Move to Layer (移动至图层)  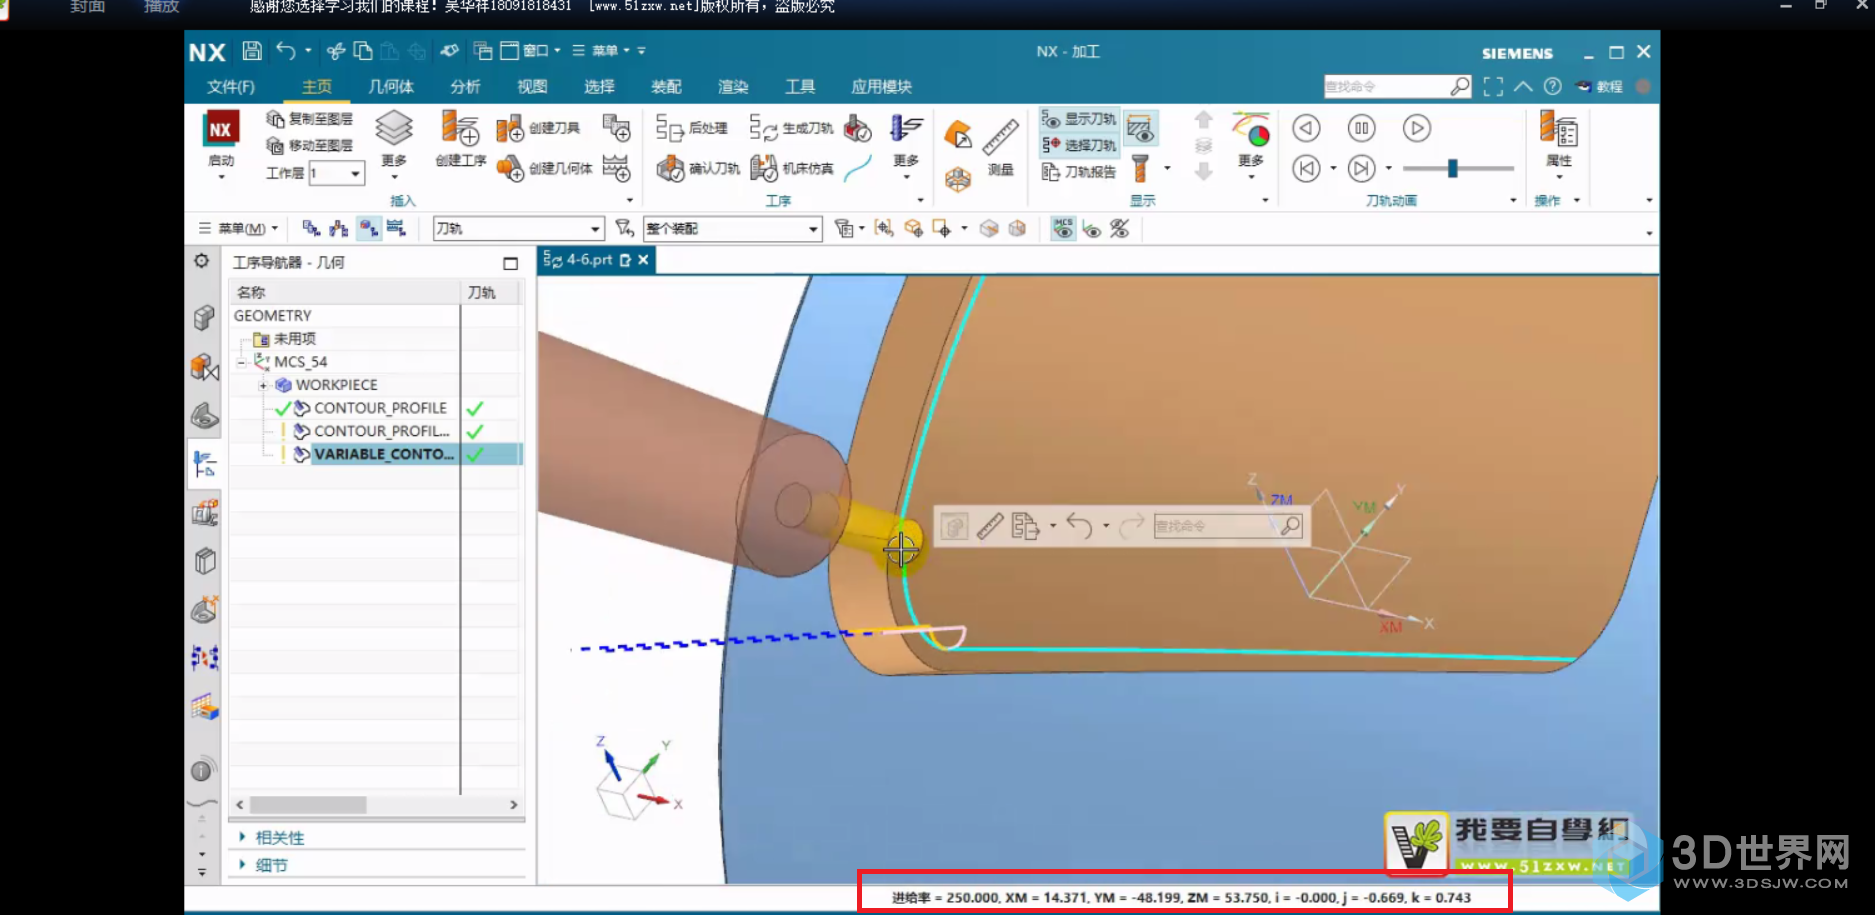coord(309,146)
